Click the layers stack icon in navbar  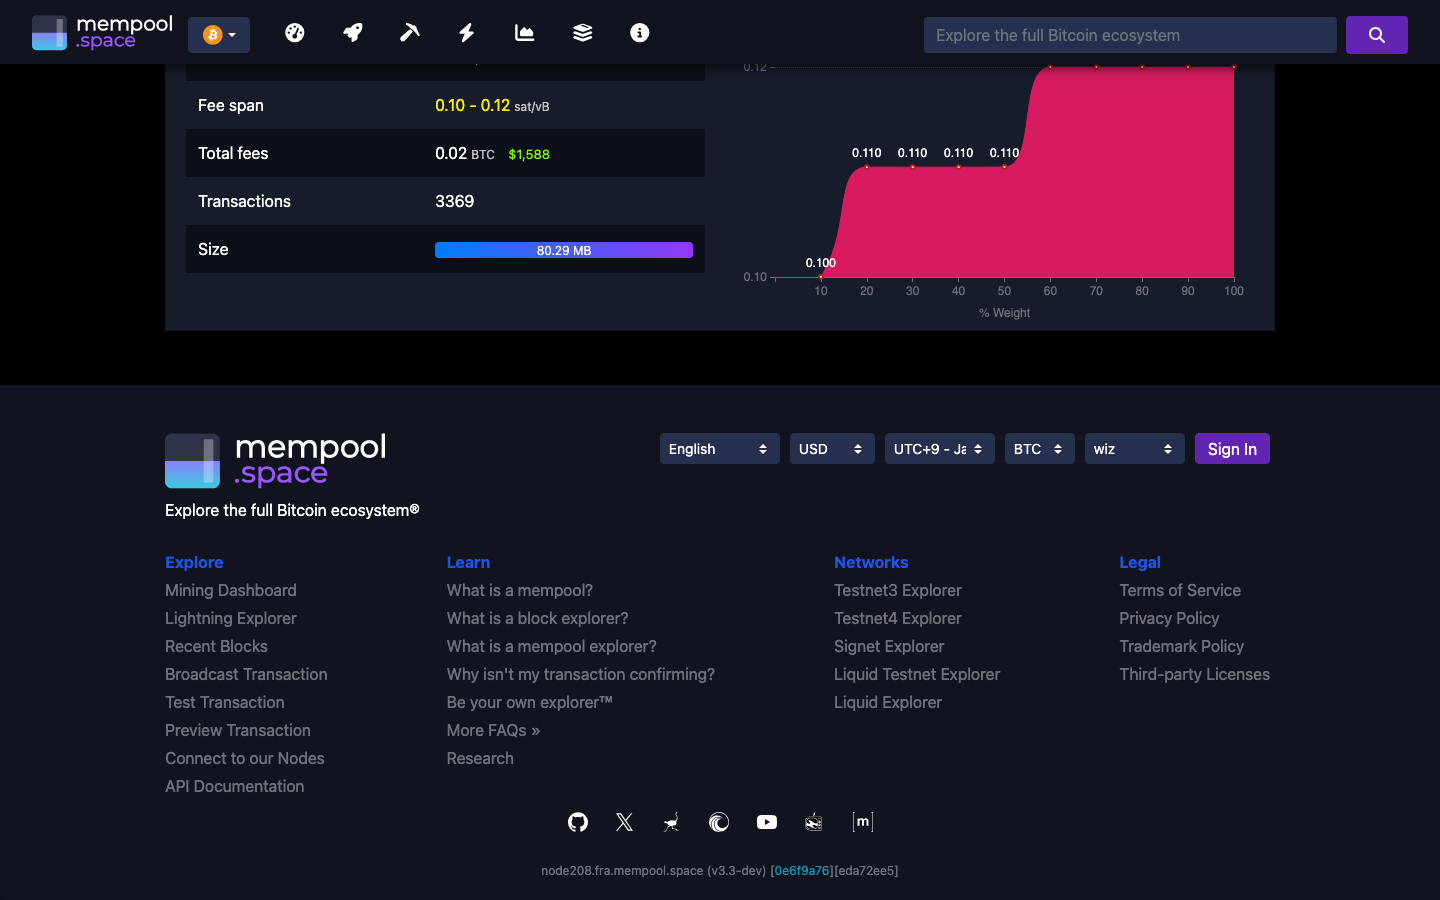(581, 32)
